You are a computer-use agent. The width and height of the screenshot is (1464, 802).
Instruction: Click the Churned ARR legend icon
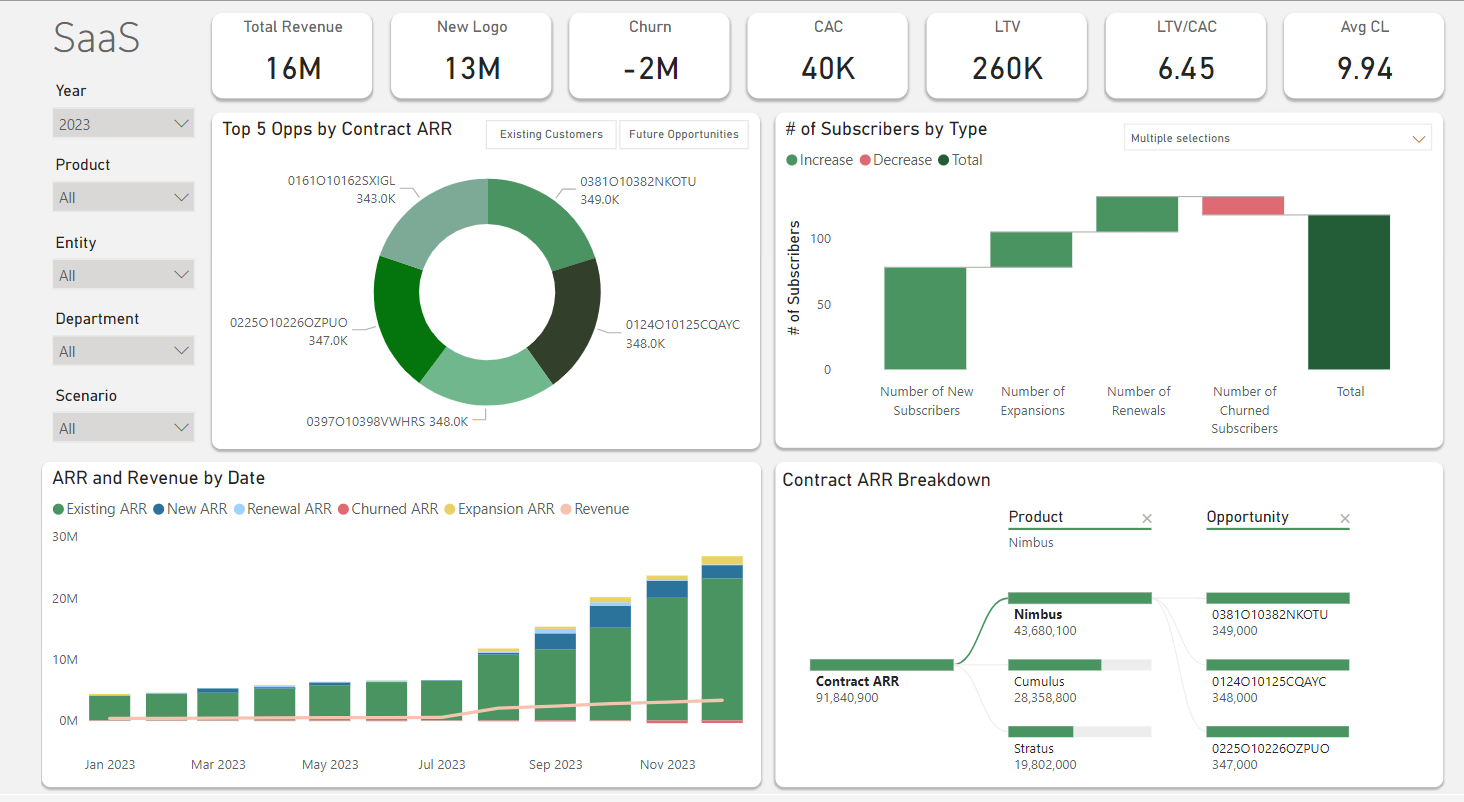point(344,509)
